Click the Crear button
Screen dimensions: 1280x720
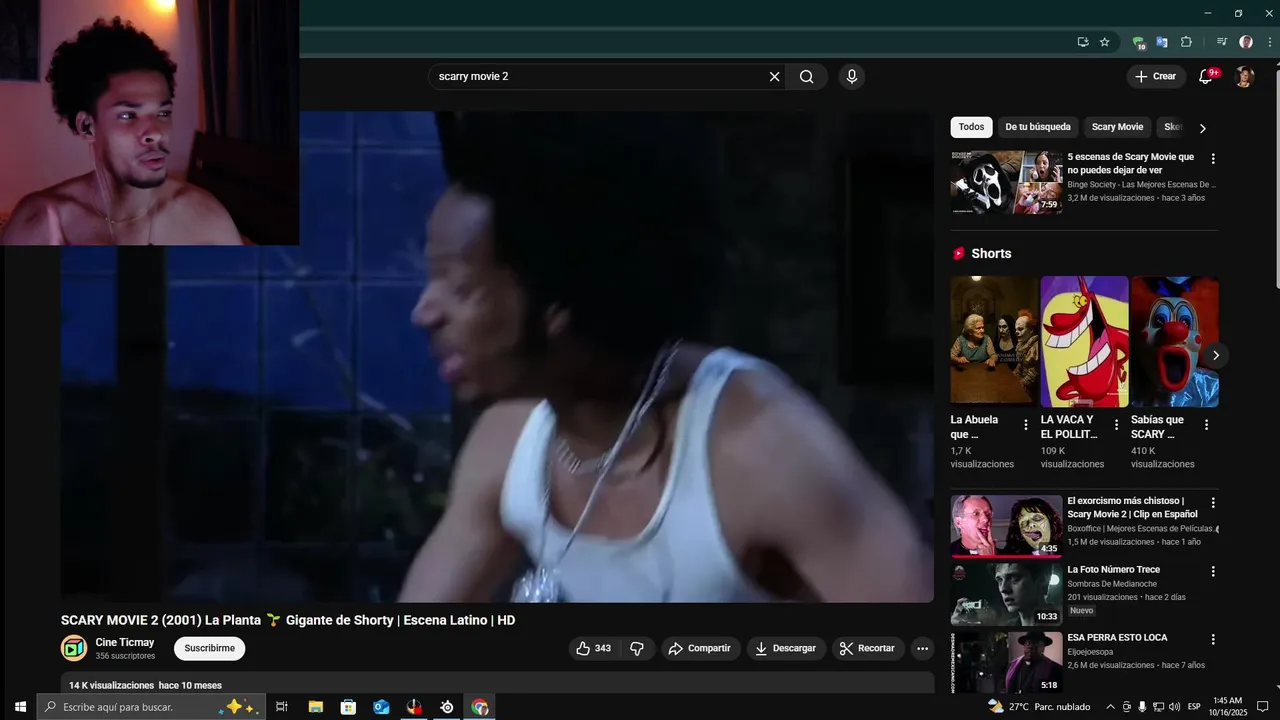[1156, 76]
